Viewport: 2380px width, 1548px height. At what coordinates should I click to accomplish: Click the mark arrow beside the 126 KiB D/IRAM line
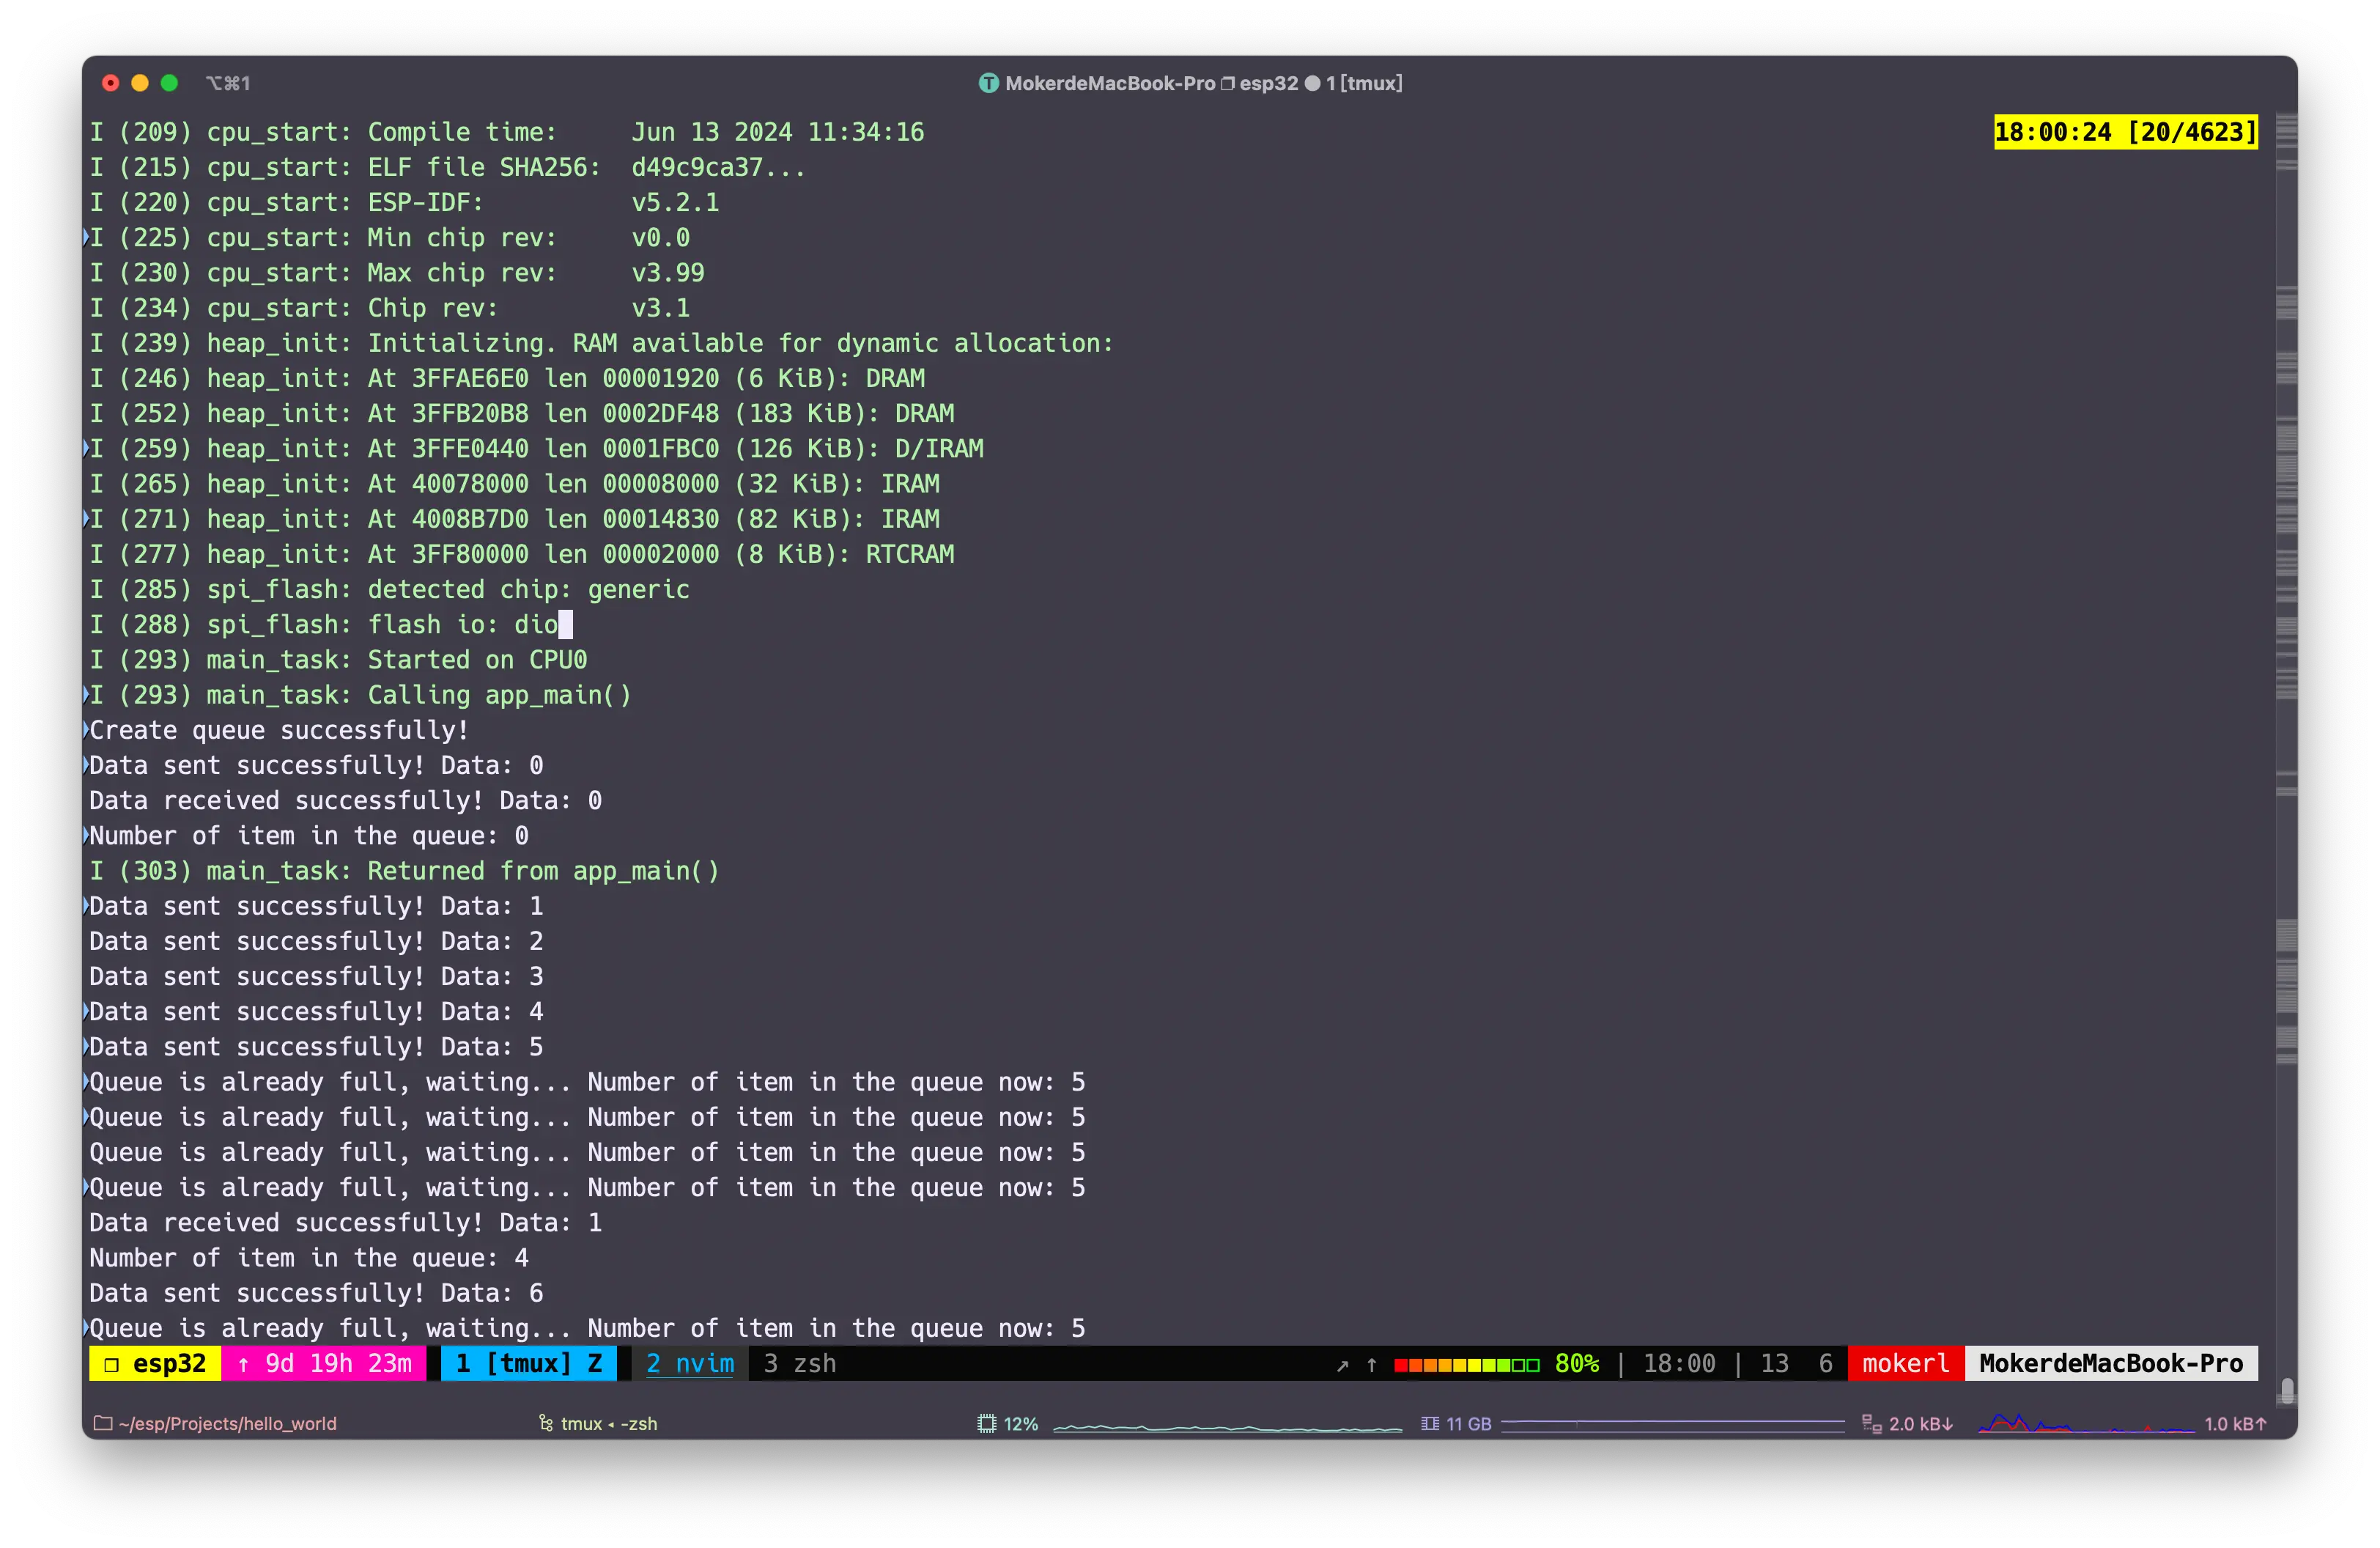tap(86, 448)
